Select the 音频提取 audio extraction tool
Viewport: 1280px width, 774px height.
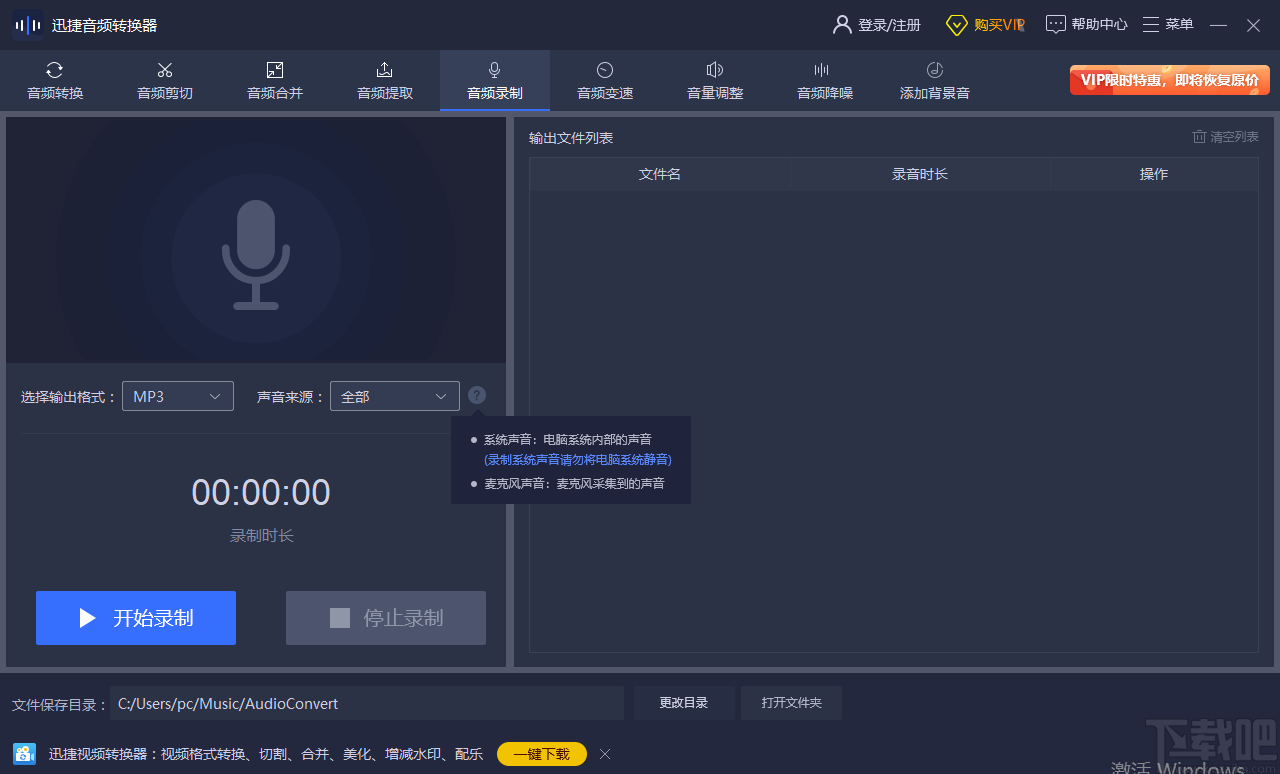click(x=385, y=80)
